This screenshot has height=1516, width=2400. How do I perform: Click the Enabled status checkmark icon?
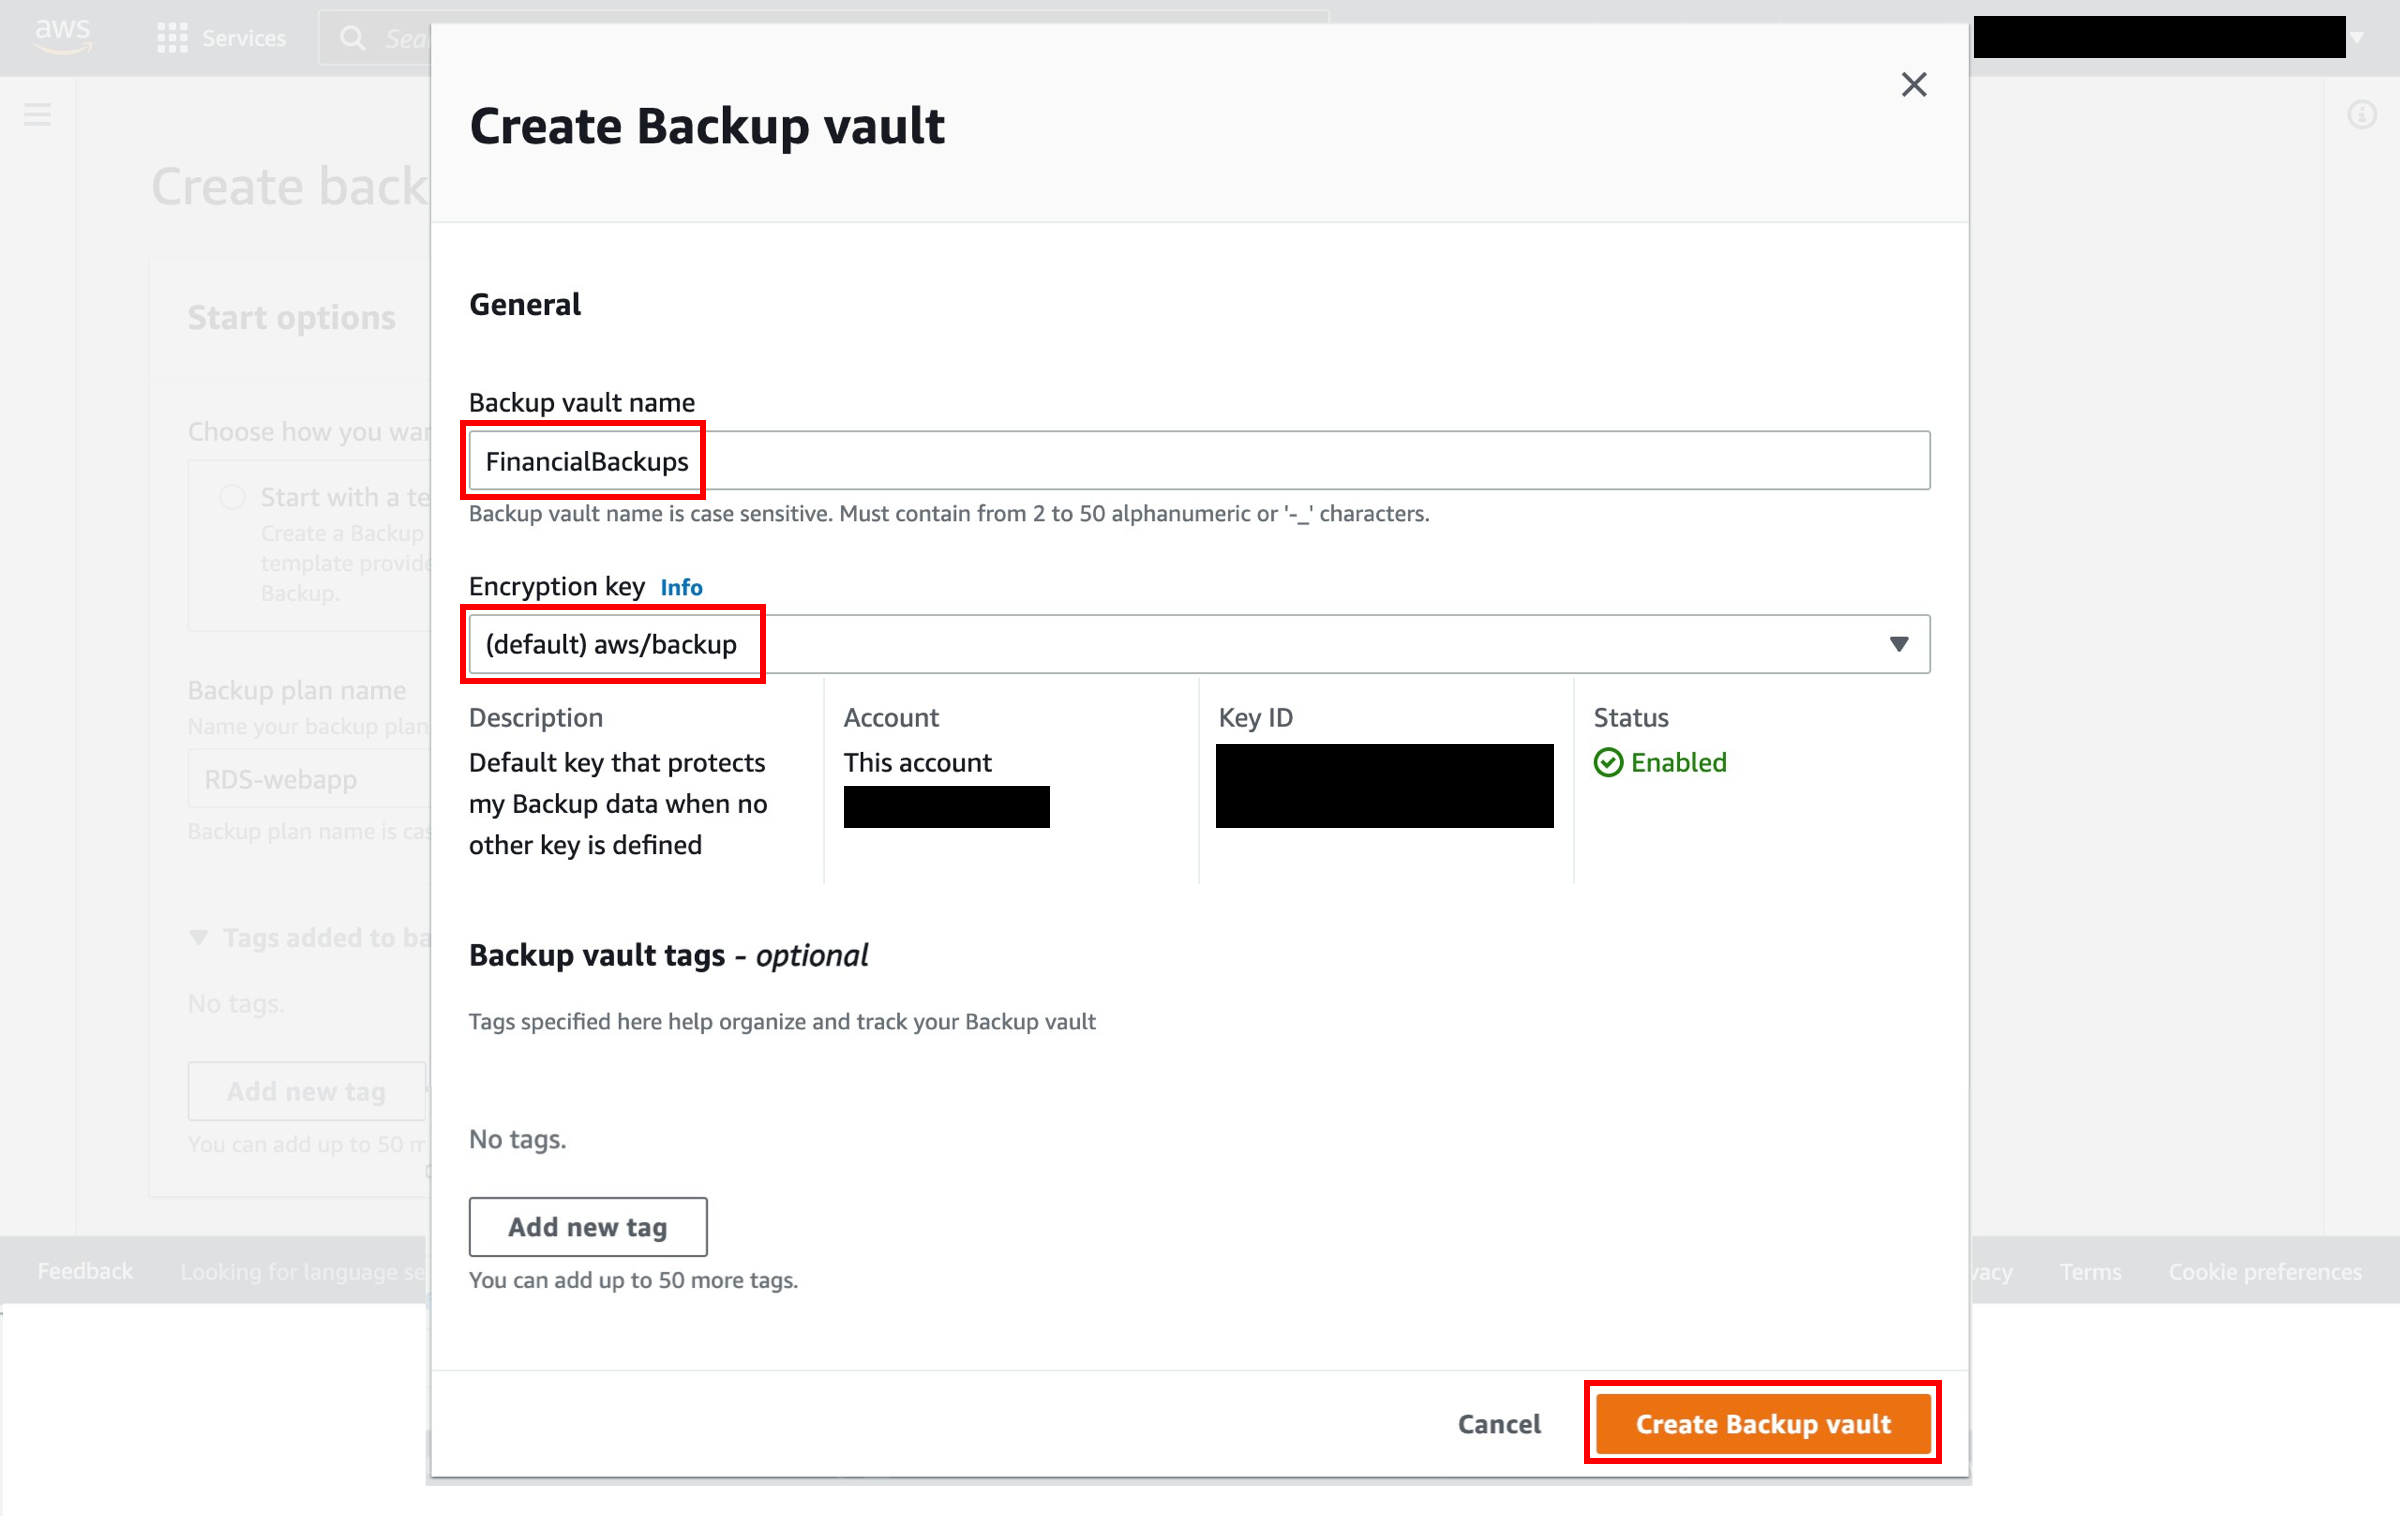[1608, 763]
